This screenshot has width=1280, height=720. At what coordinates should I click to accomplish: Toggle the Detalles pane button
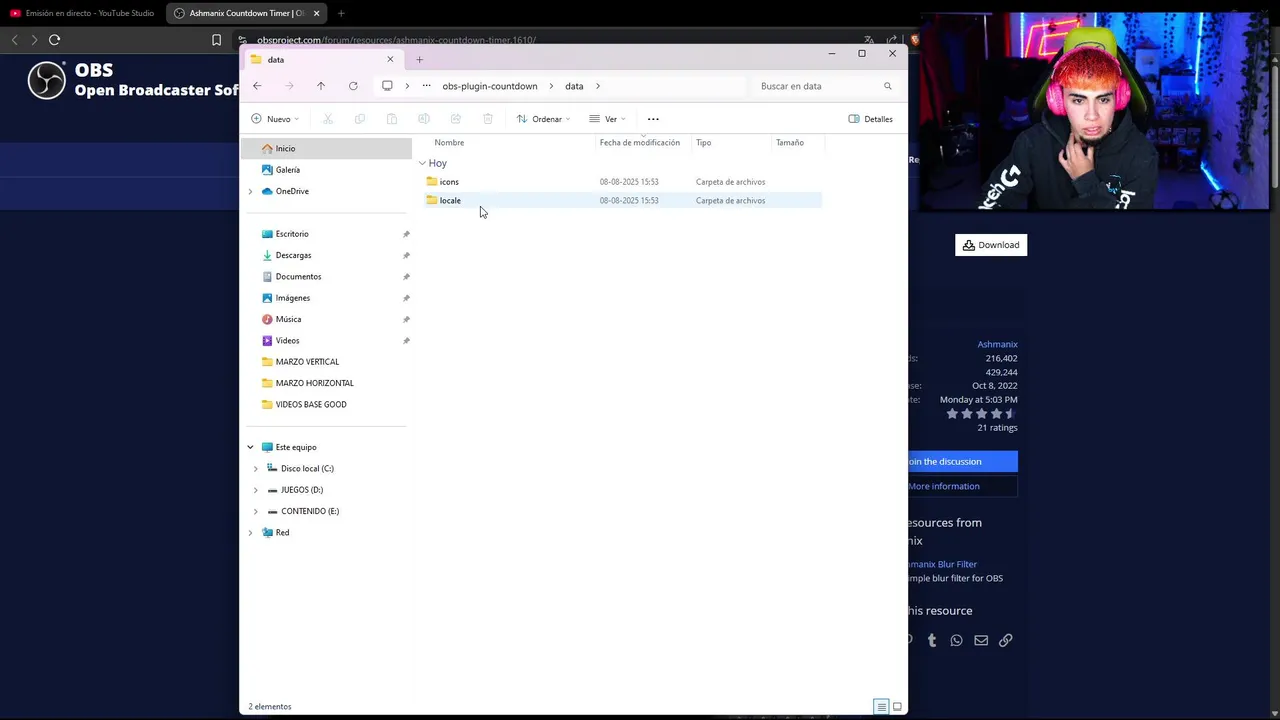pos(870,119)
